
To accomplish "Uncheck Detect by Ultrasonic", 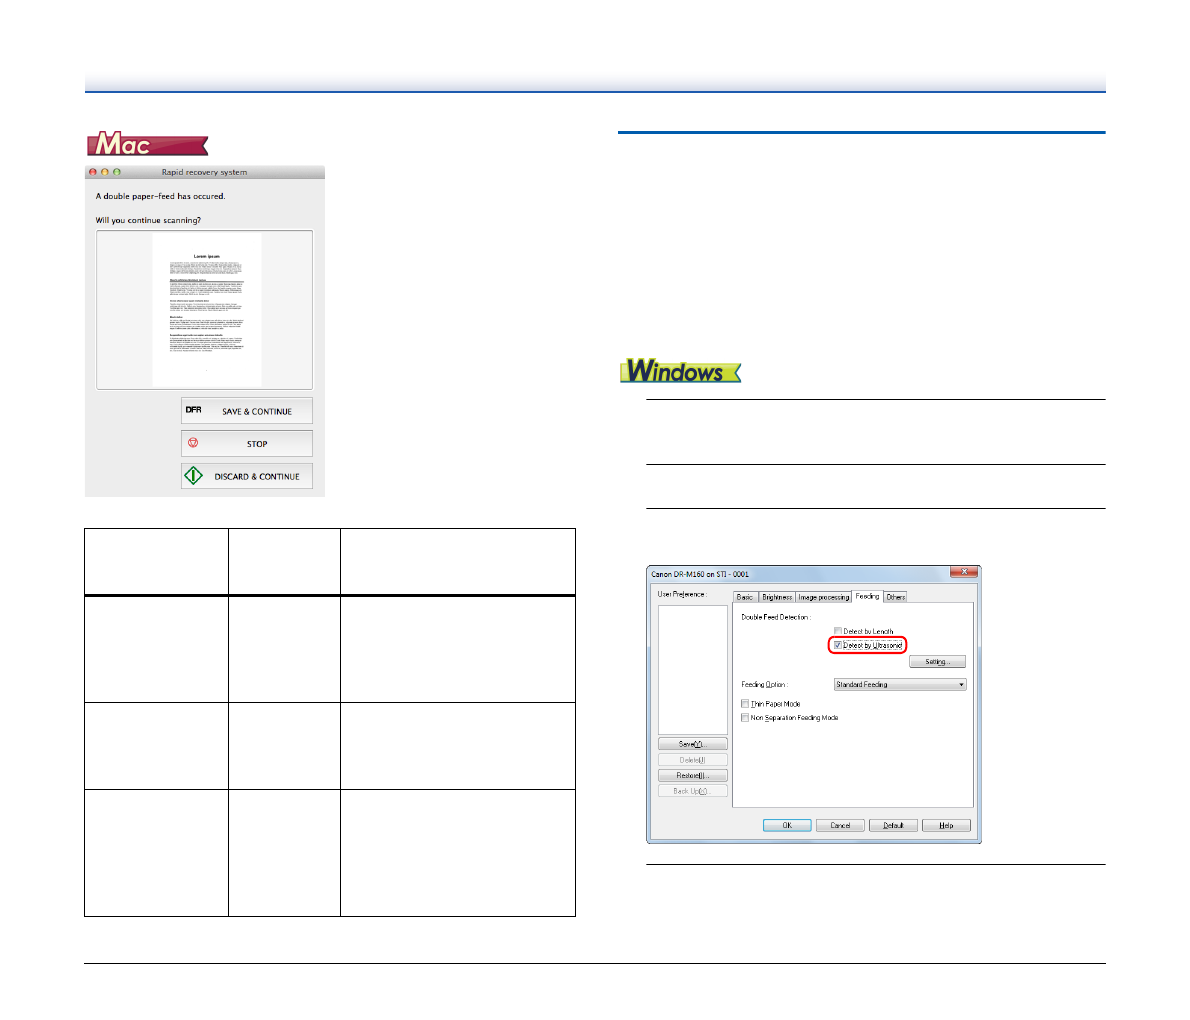I will (x=838, y=646).
